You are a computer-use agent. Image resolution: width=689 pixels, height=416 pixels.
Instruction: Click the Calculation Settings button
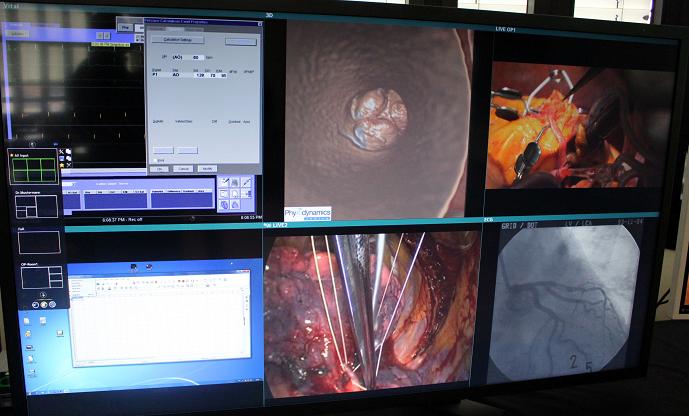178,40
